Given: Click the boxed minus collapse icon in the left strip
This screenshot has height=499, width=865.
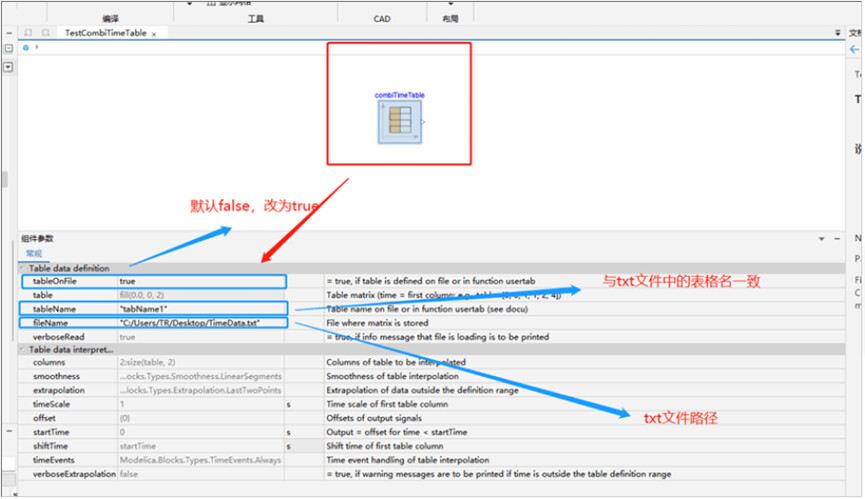Looking at the screenshot, I should pos(9,49).
